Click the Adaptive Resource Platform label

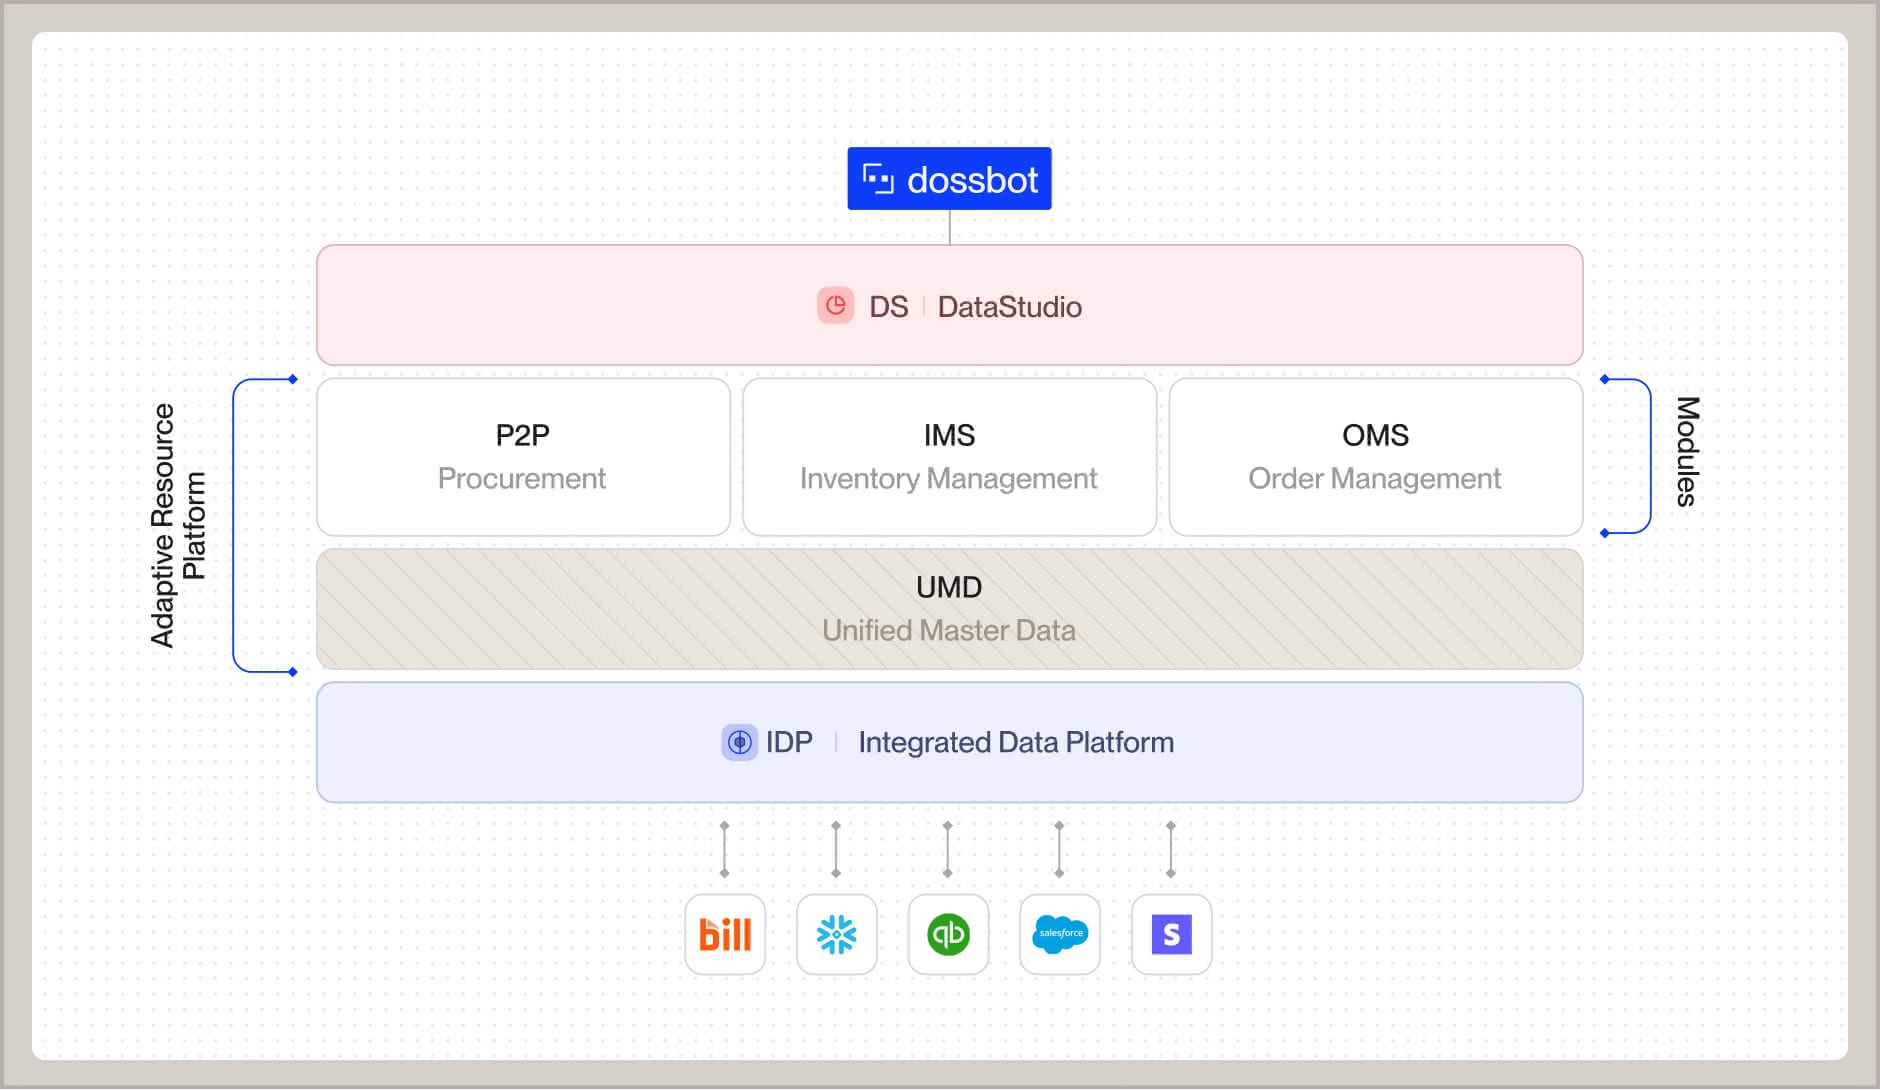click(177, 526)
